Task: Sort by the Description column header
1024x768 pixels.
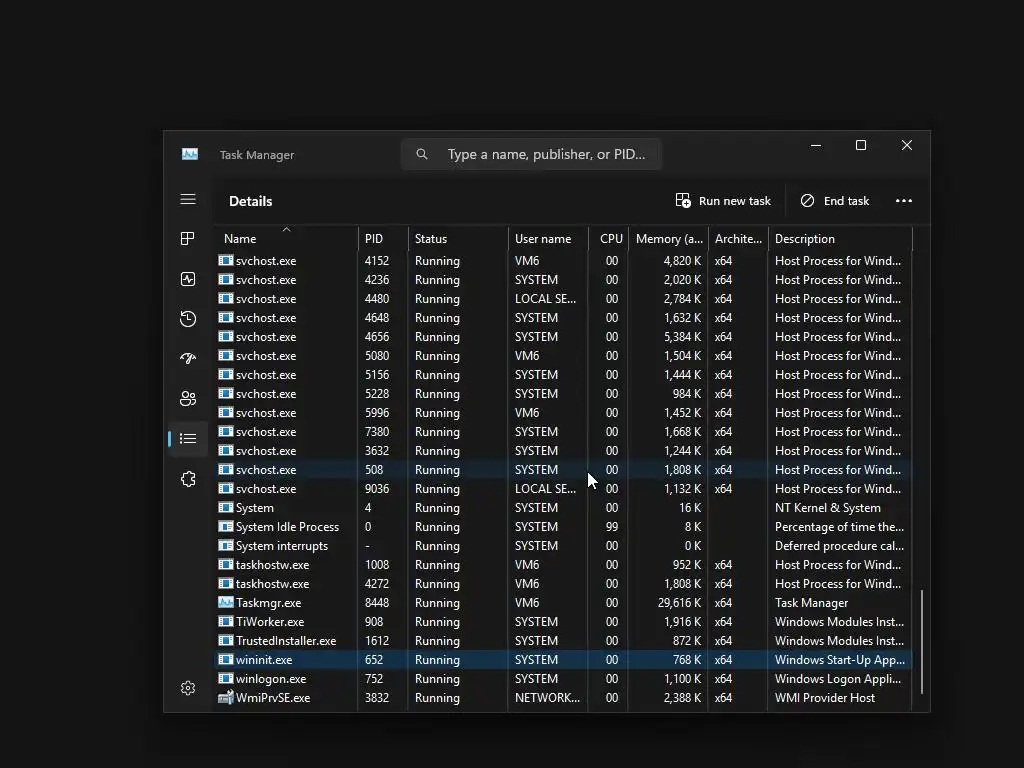Action: click(840, 238)
